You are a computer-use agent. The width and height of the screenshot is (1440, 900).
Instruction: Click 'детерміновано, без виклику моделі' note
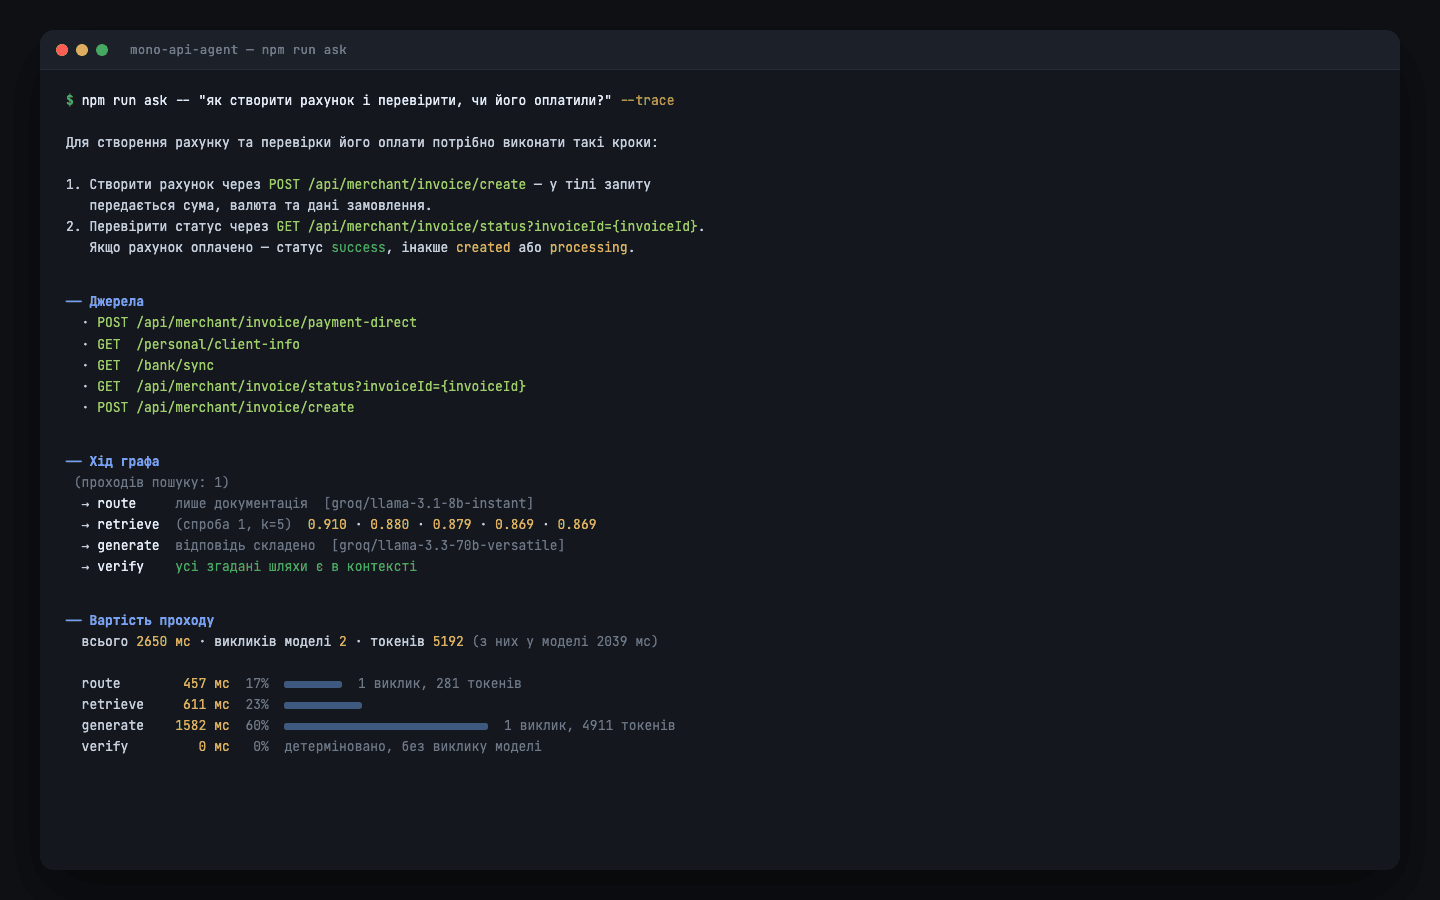point(413,747)
